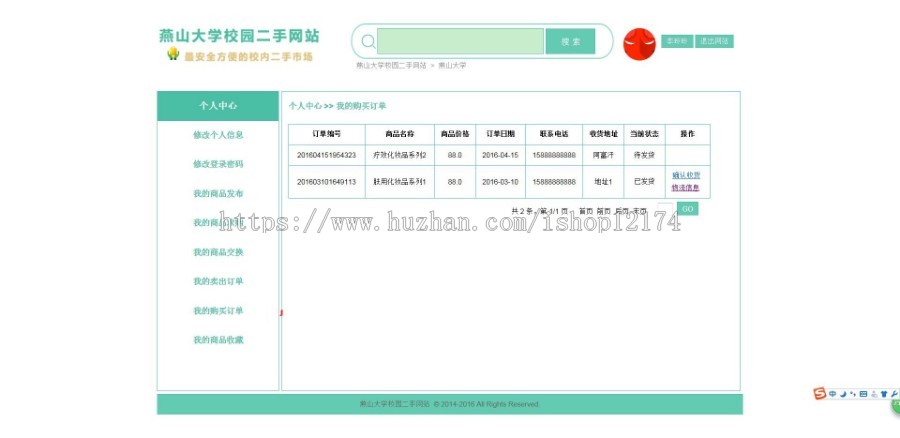This screenshot has height=438, width=900.
Task: Click the page number input beside GO
Action: point(665,209)
